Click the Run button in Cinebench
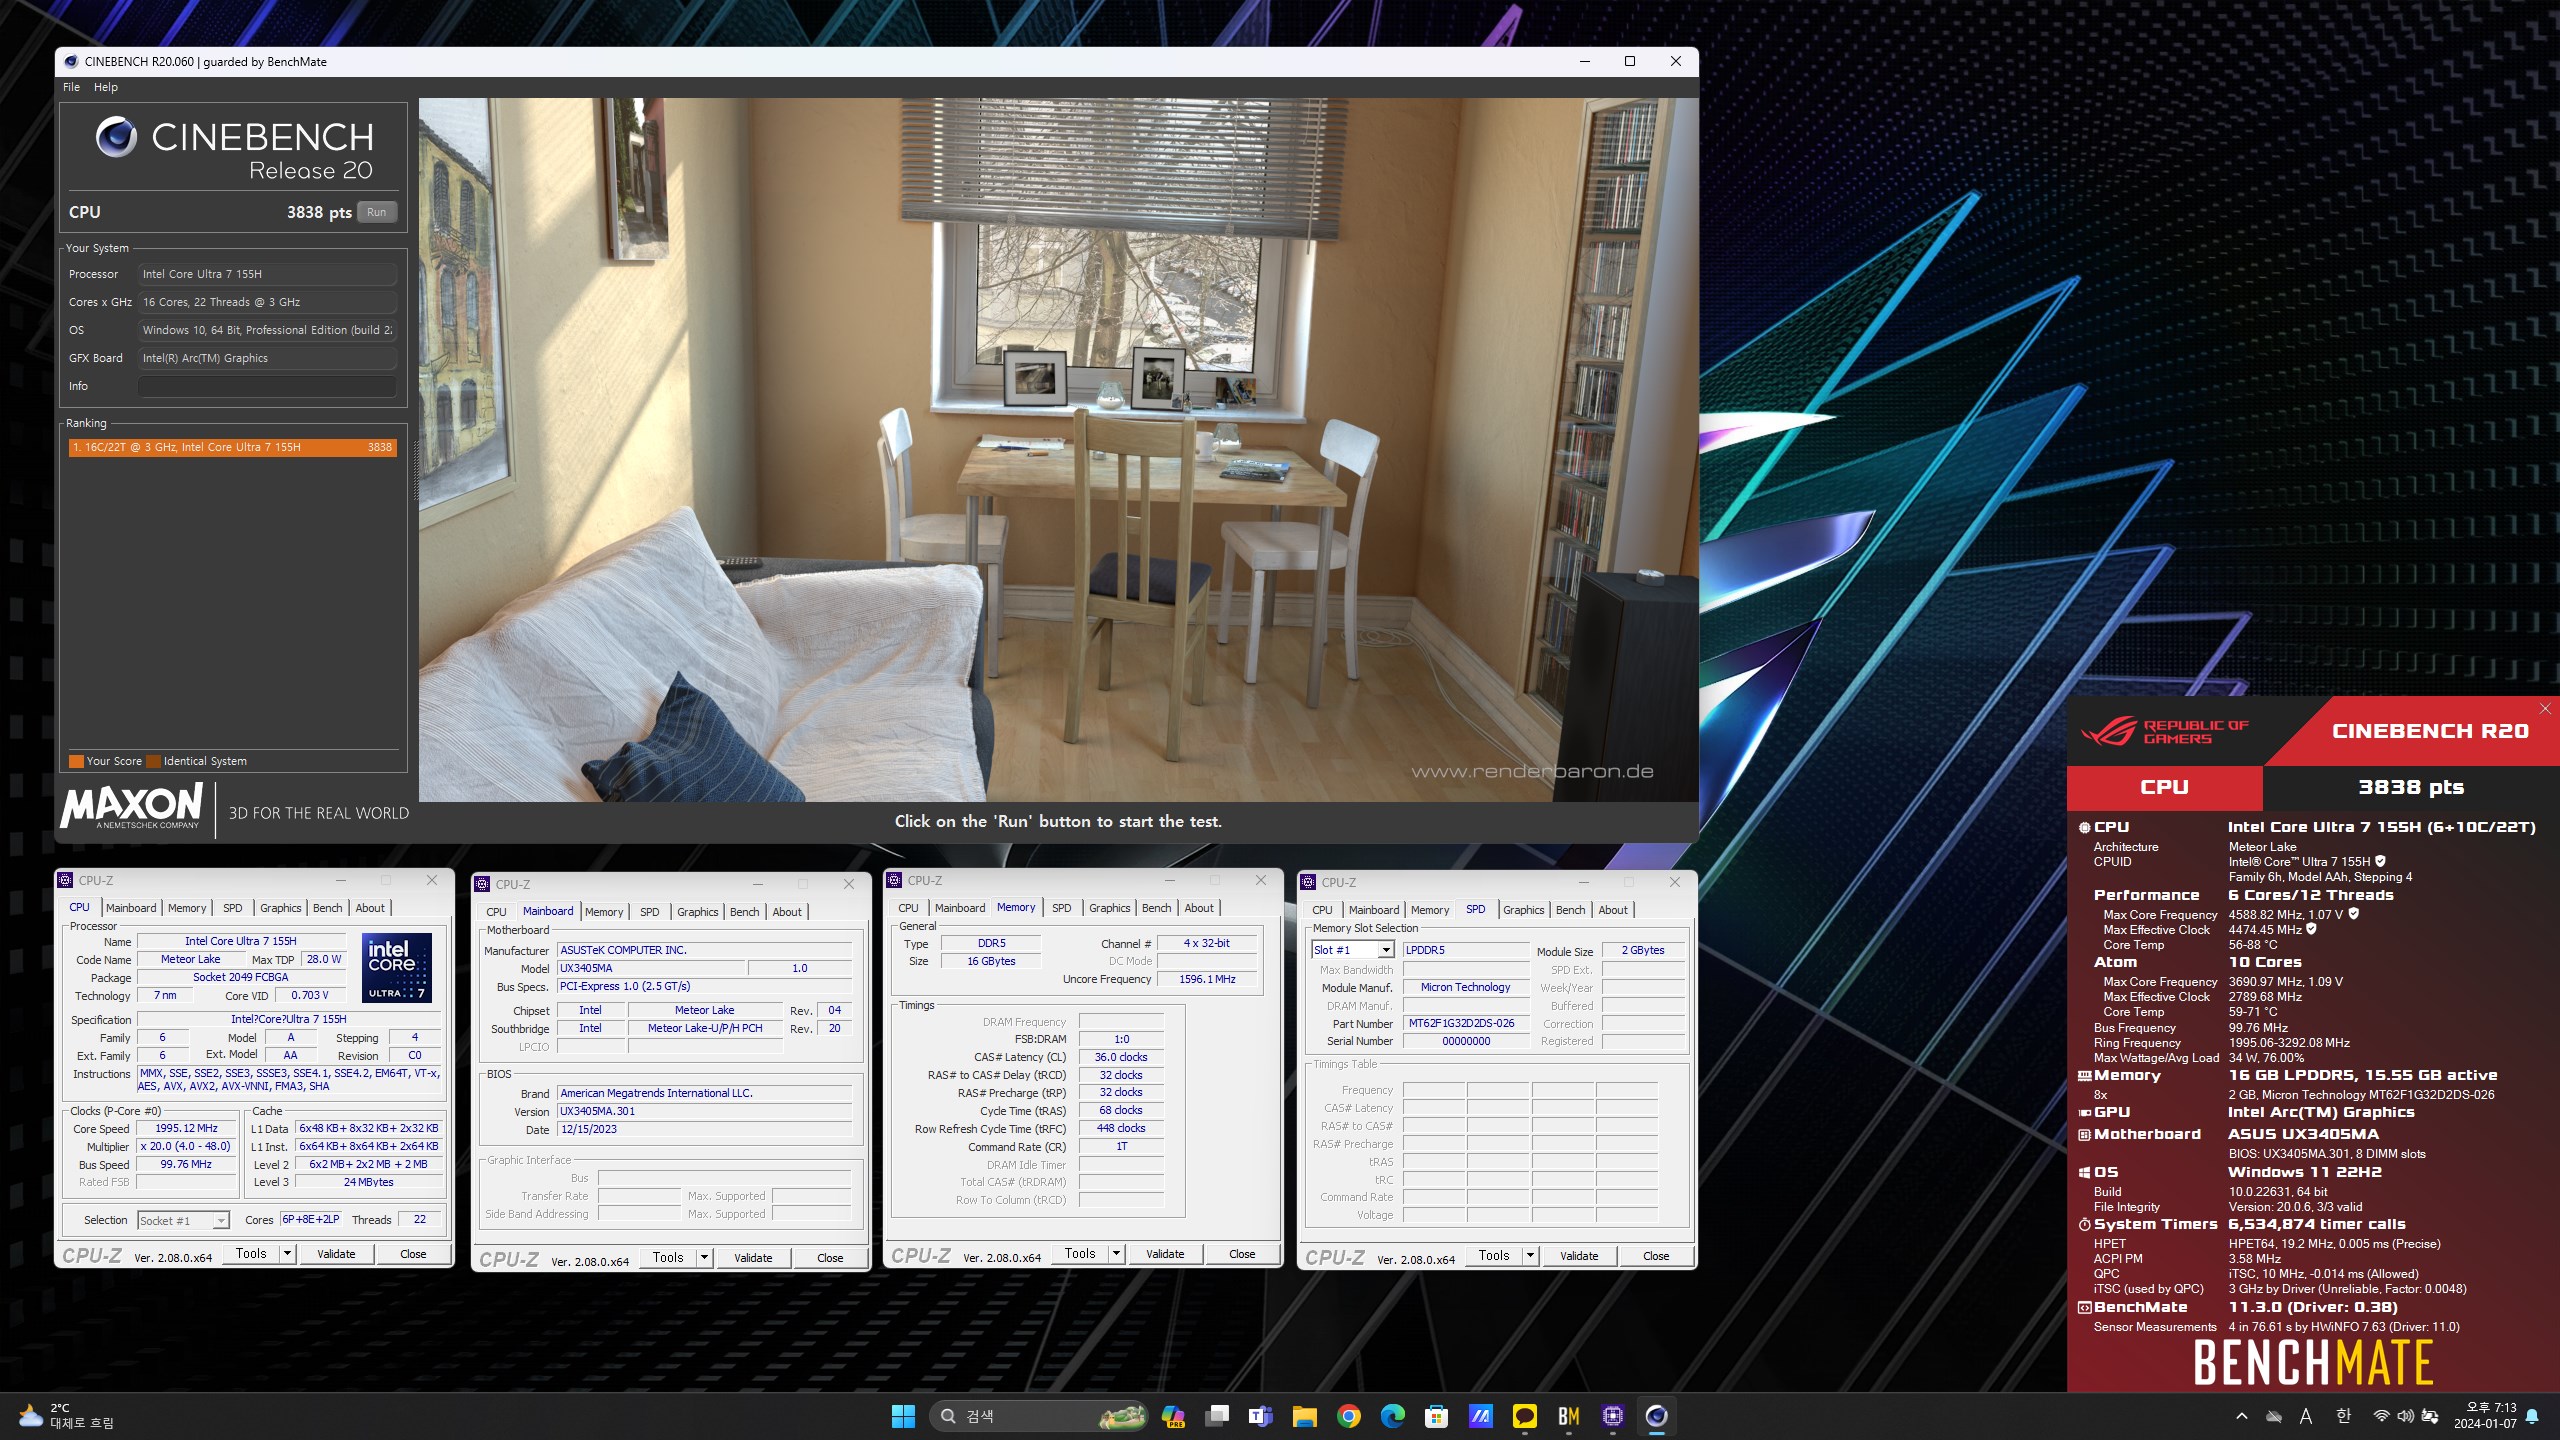Viewport: 2560px width, 1440px height. [x=376, y=212]
